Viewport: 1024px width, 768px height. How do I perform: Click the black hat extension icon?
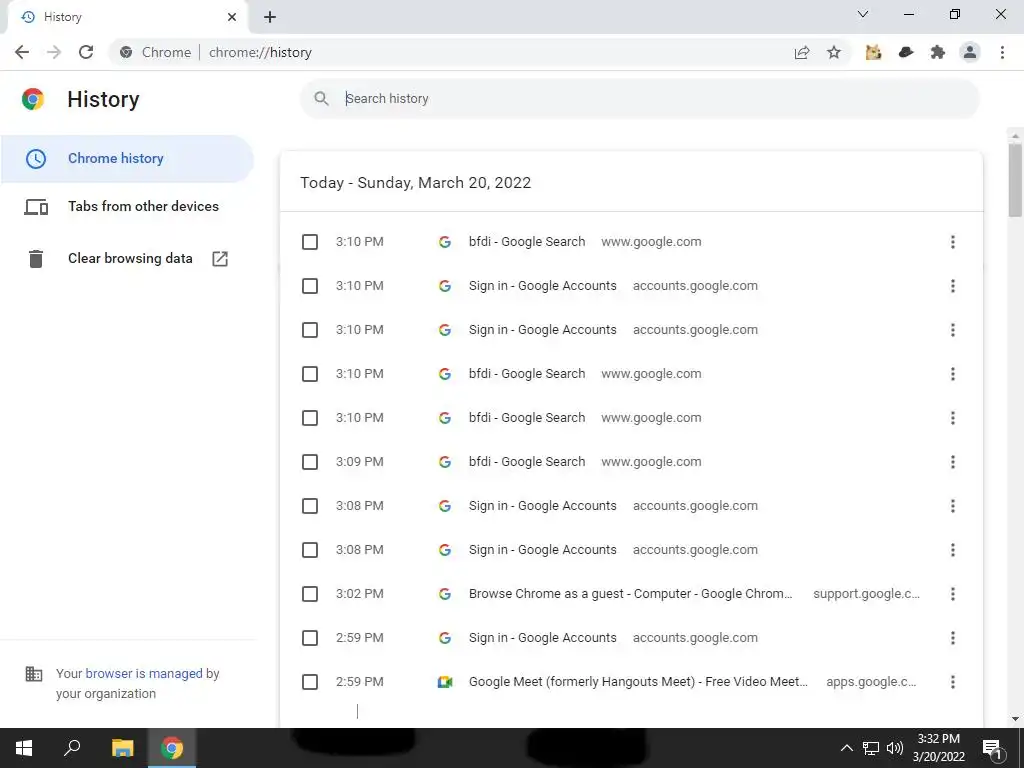(x=906, y=52)
